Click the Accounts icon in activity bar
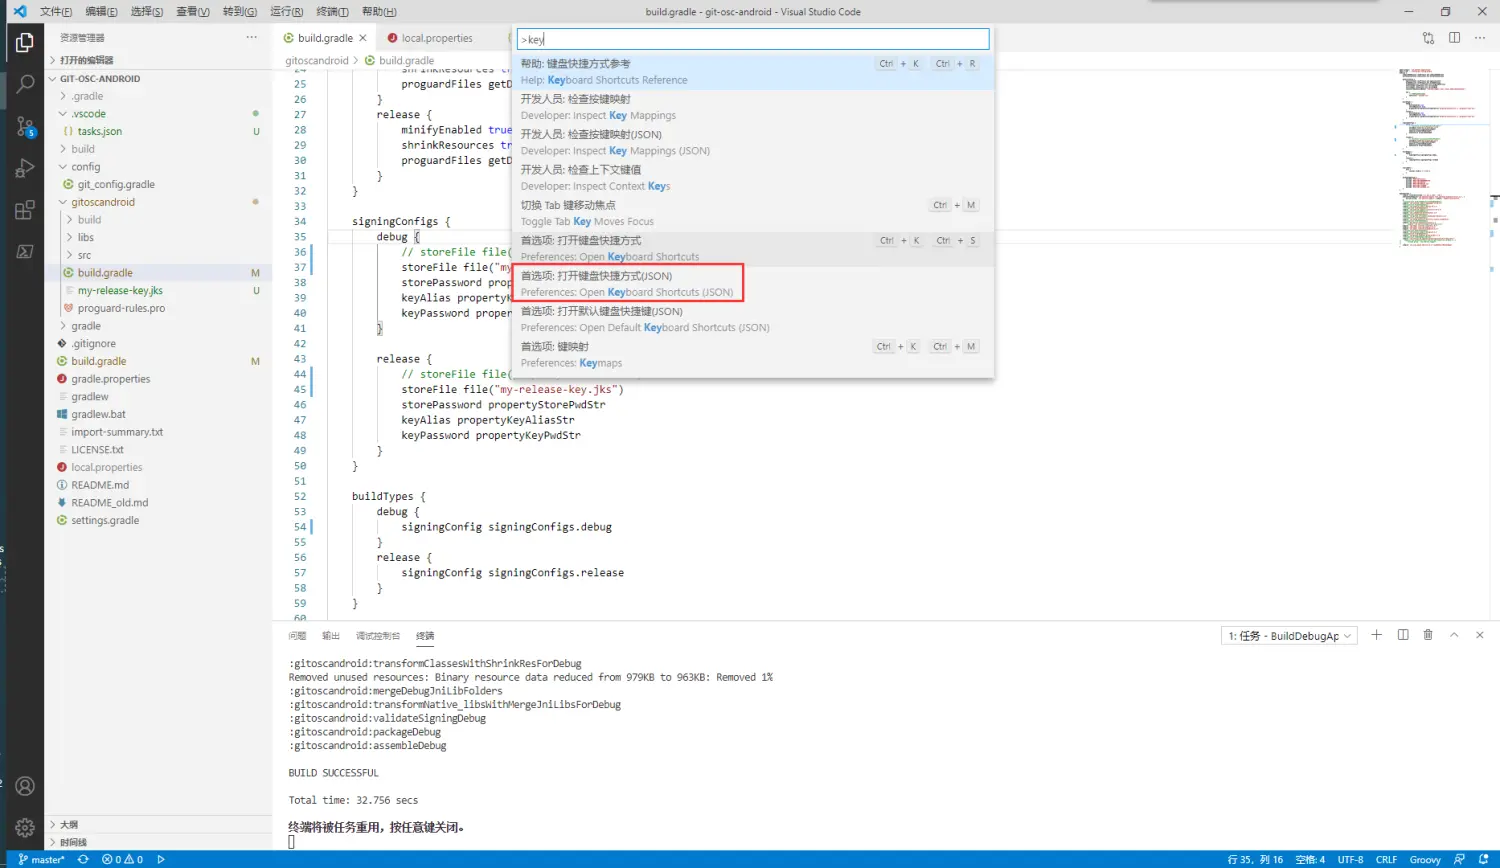This screenshot has height=868, width=1500. pyautogui.click(x=25, y=786)
